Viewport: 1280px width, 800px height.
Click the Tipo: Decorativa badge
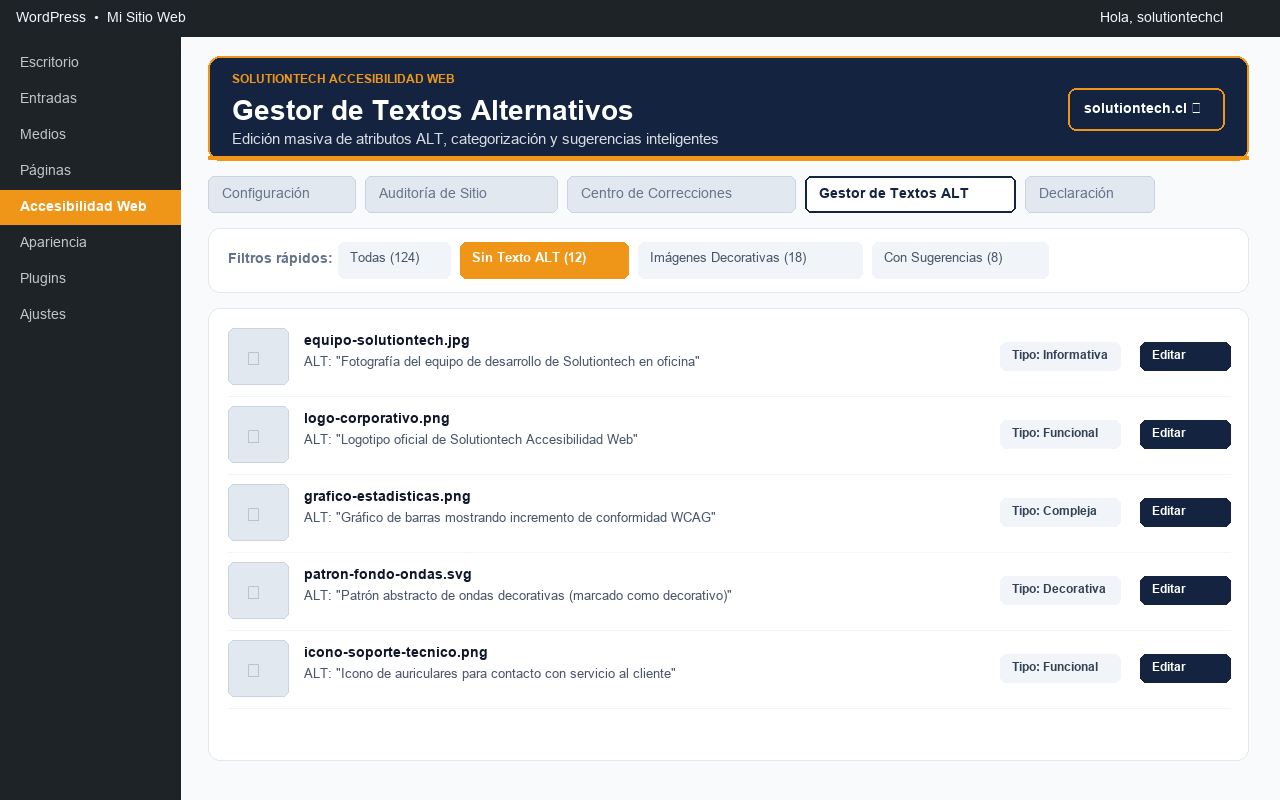(1060, 590)
